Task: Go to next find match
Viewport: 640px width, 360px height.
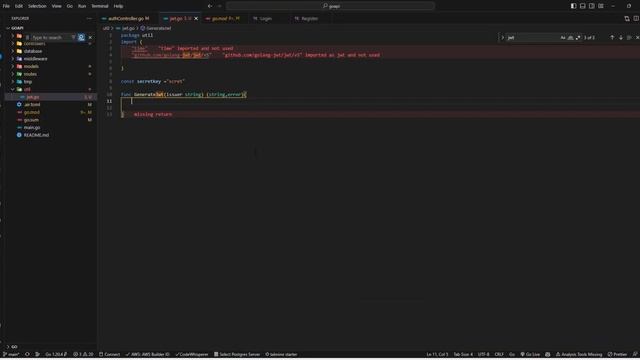Action: click(x=621, y=38)
